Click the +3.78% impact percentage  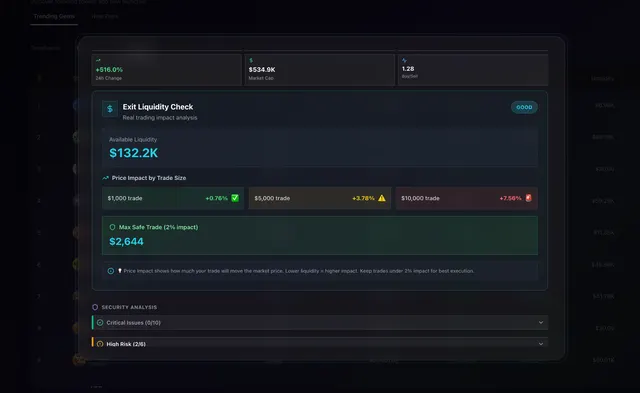[x=363, y=198]
